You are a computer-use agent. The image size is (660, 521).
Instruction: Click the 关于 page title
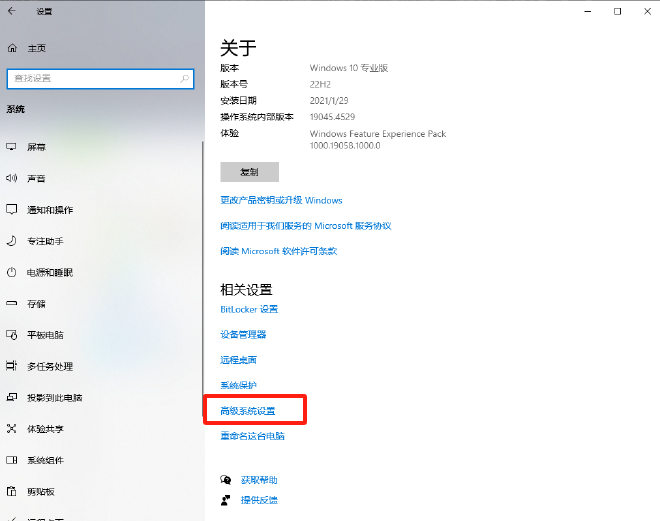click(x=238, y=48)
